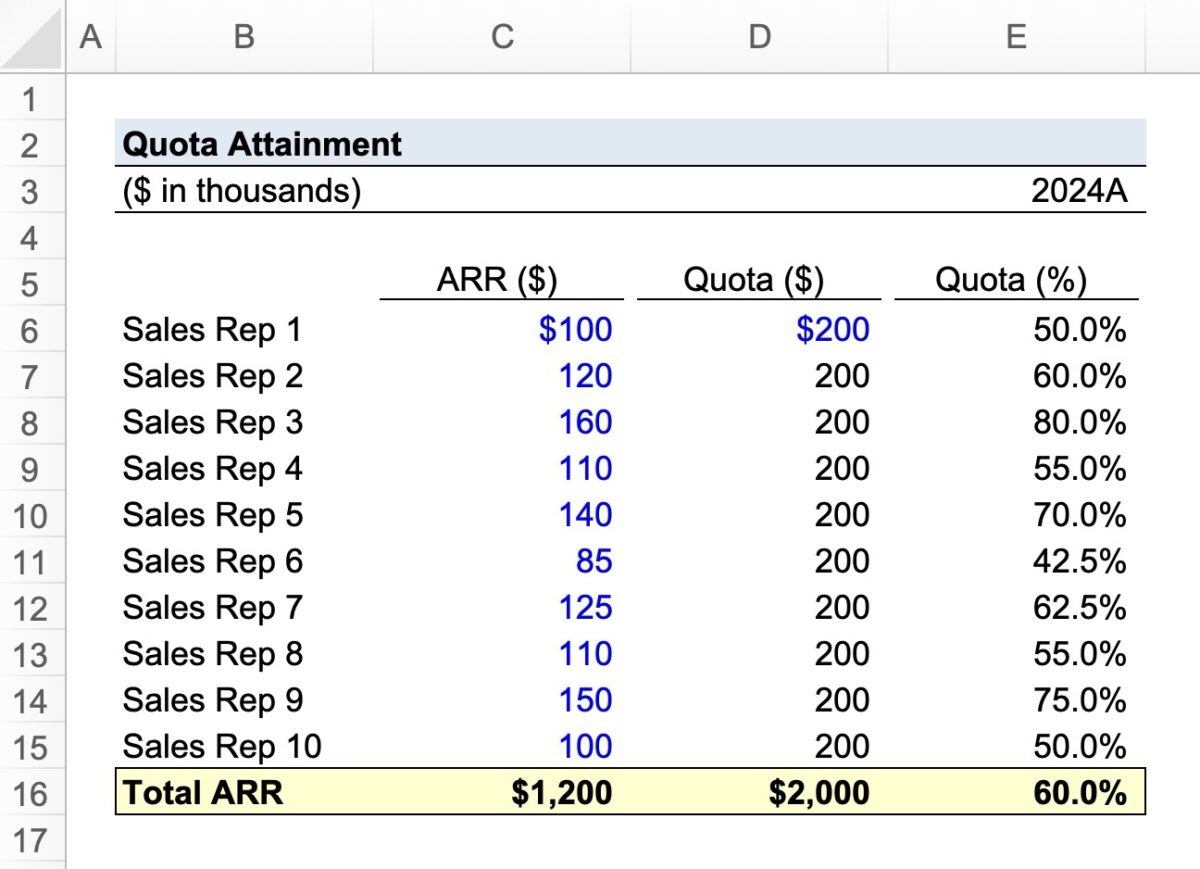Select column header B
The height and width of the screenshot is (869, 1200).
(243, 36)
